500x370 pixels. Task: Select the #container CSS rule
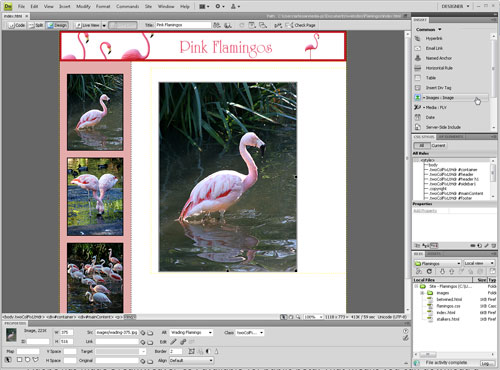453,170
